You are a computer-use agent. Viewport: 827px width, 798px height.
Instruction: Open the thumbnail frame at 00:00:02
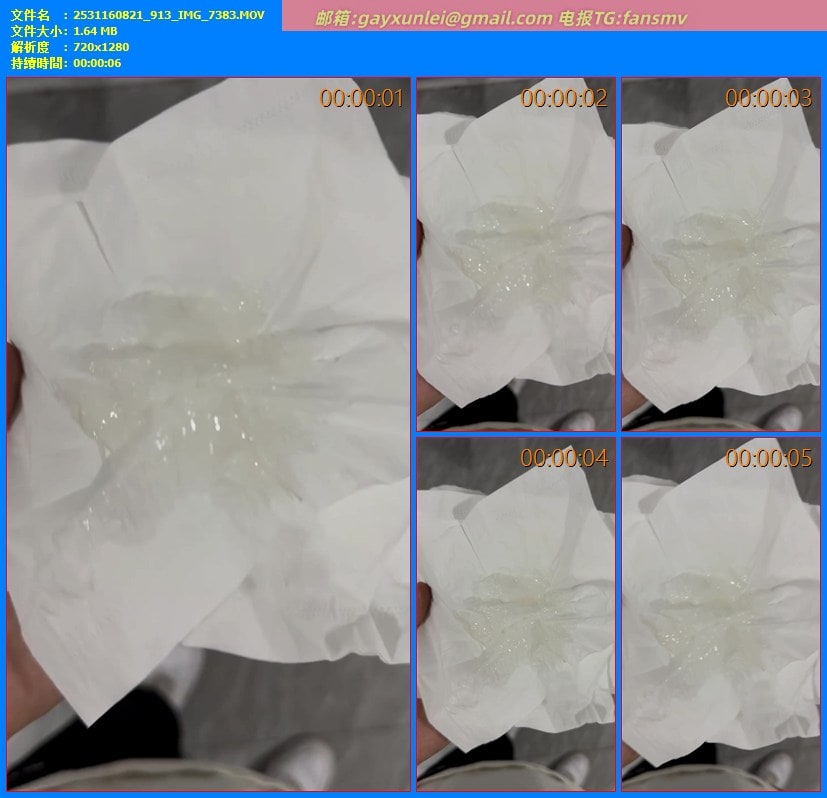click(x=515, y=255)
